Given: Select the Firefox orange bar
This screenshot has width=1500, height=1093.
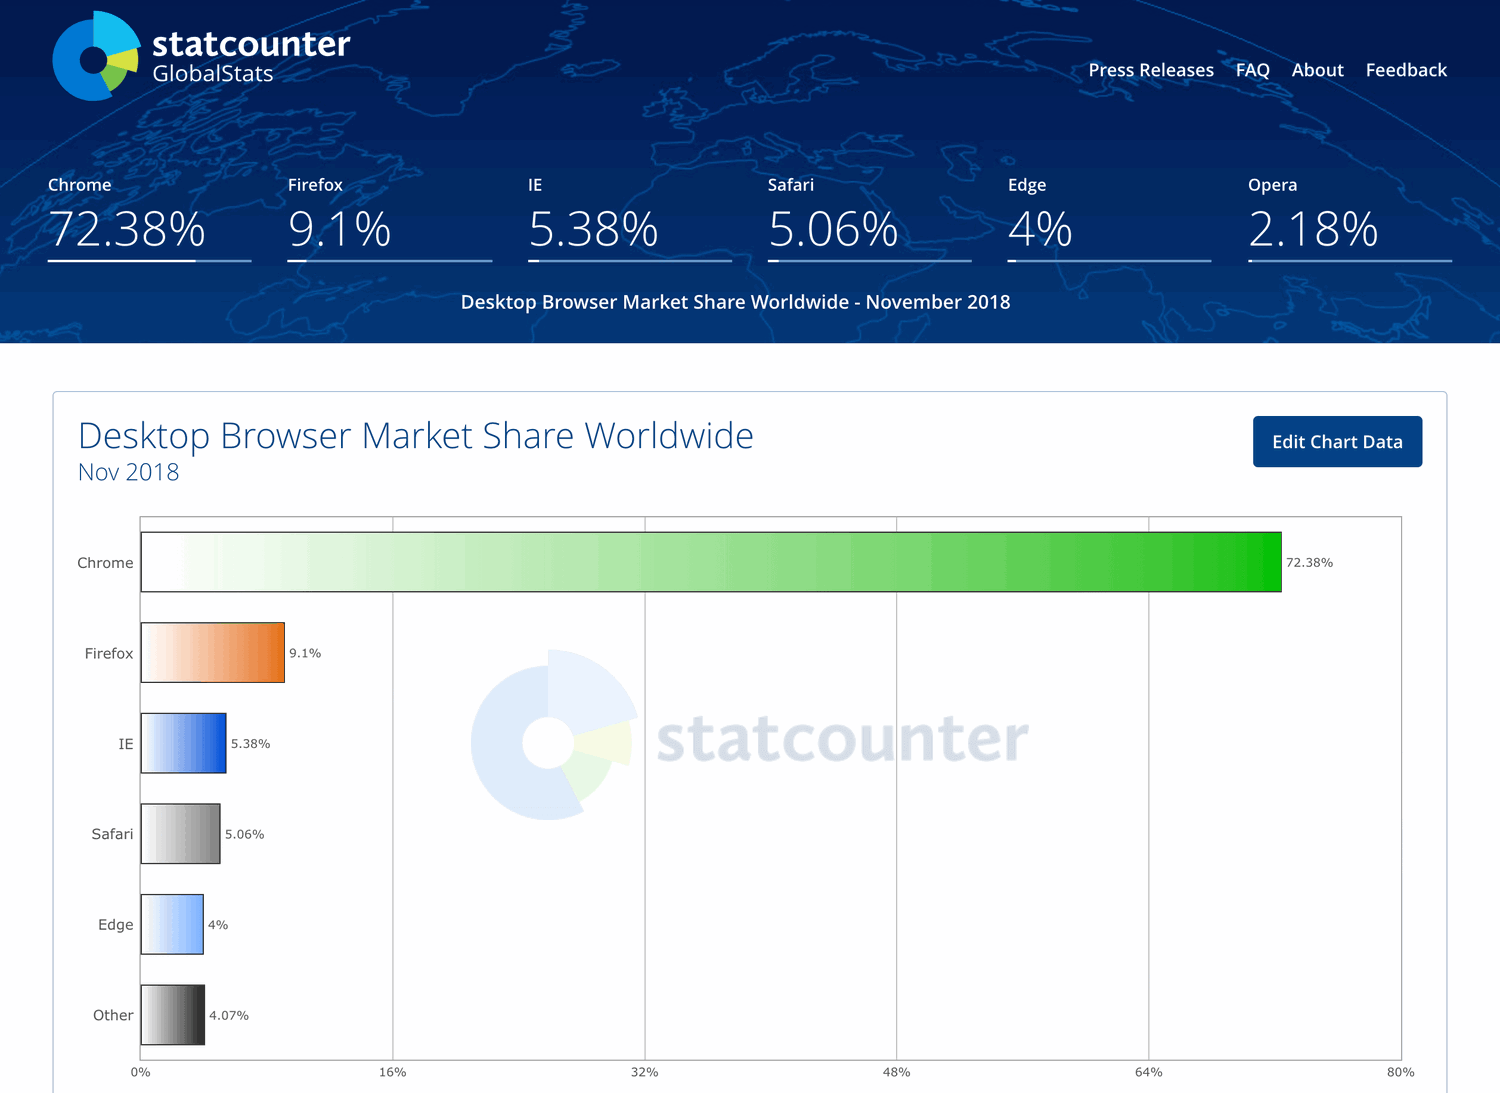Looking at the screenshot, I should tap(213, 652).
